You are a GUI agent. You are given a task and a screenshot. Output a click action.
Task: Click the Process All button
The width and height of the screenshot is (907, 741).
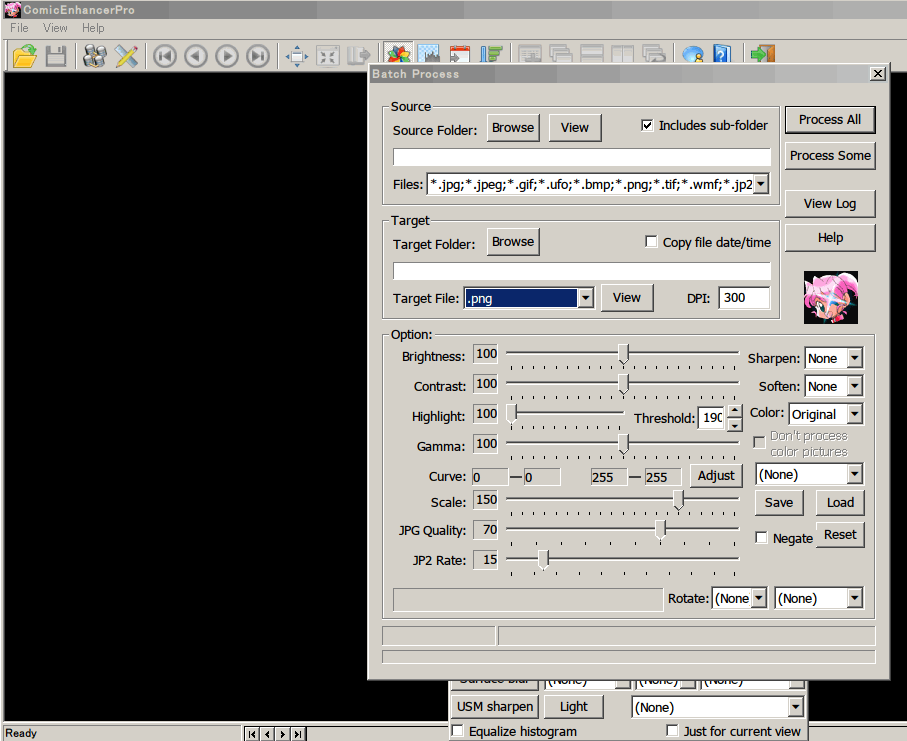point(830,120)
